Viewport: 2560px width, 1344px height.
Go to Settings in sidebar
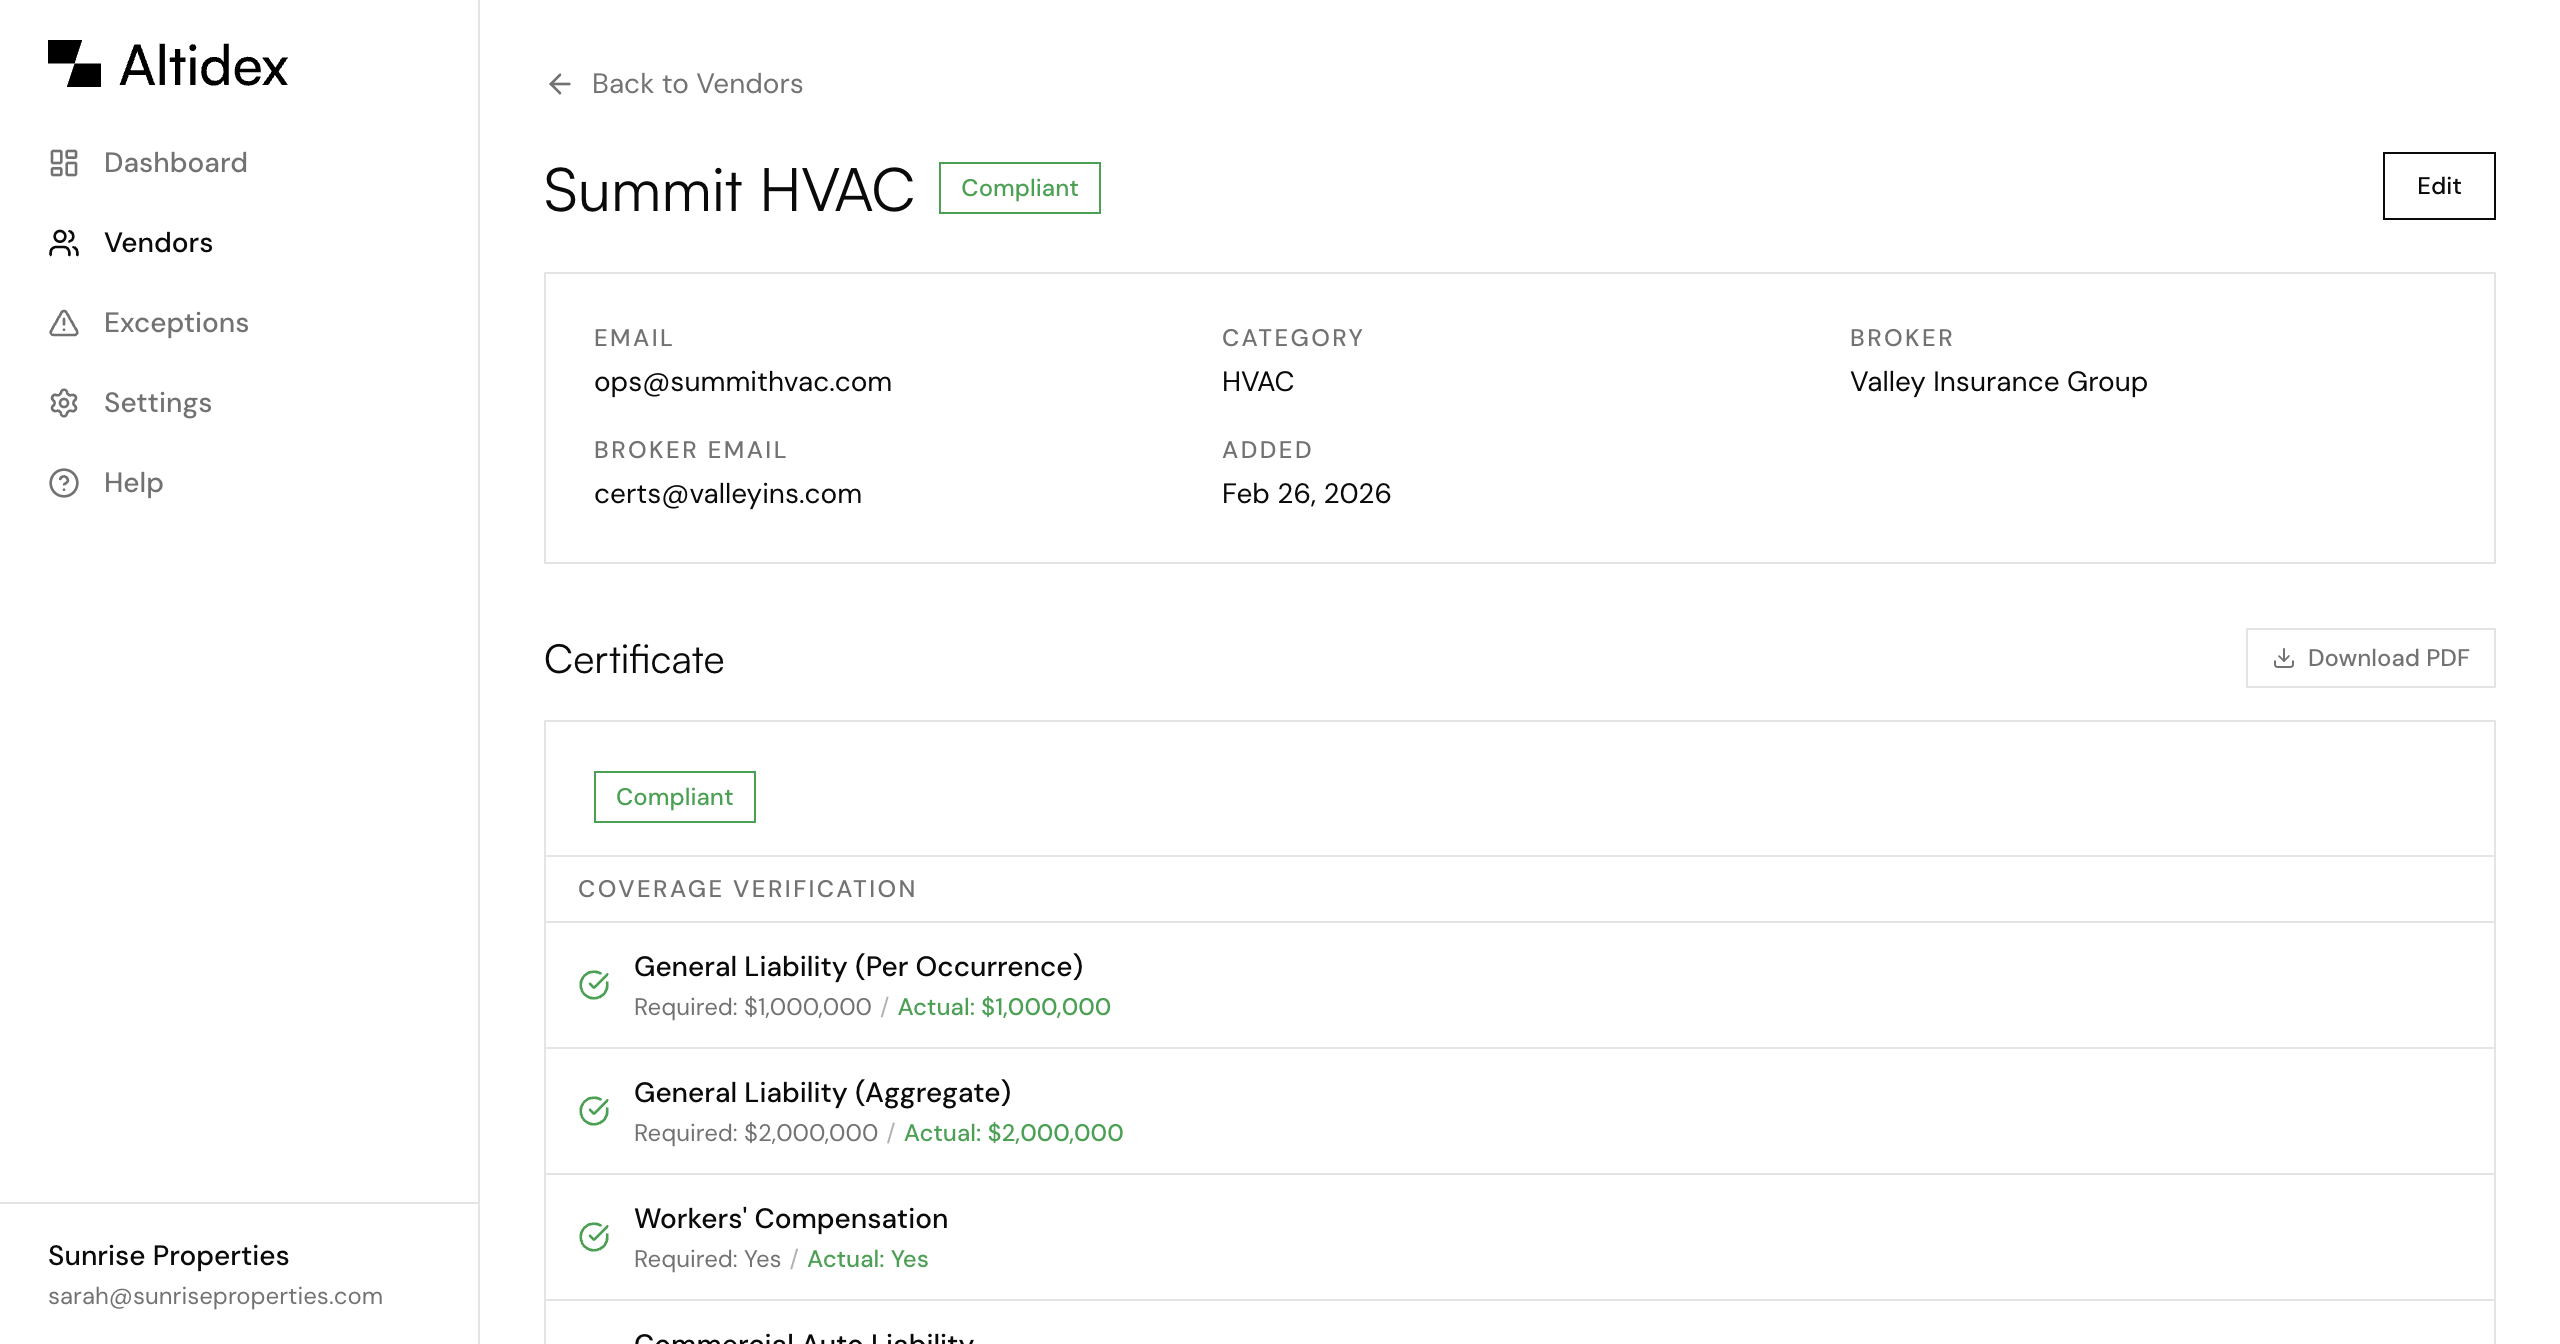pyautogui.click(x=158, y=403)
